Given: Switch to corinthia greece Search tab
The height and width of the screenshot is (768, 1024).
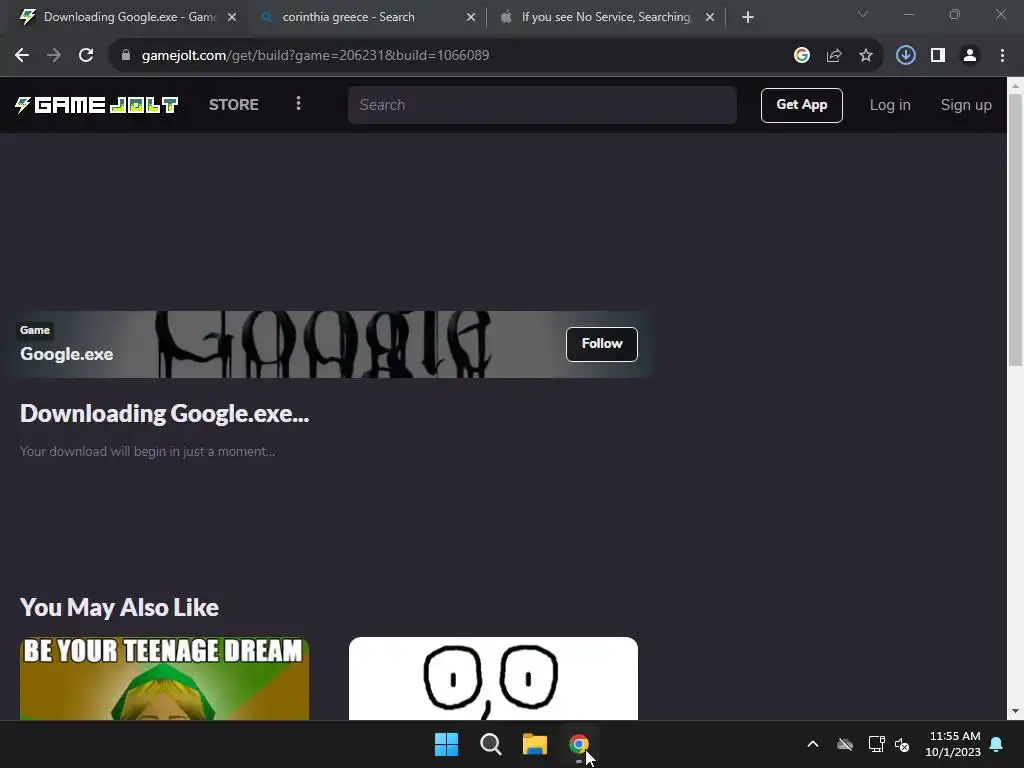Looking at the screenshot, I should [x=368, y=18].
